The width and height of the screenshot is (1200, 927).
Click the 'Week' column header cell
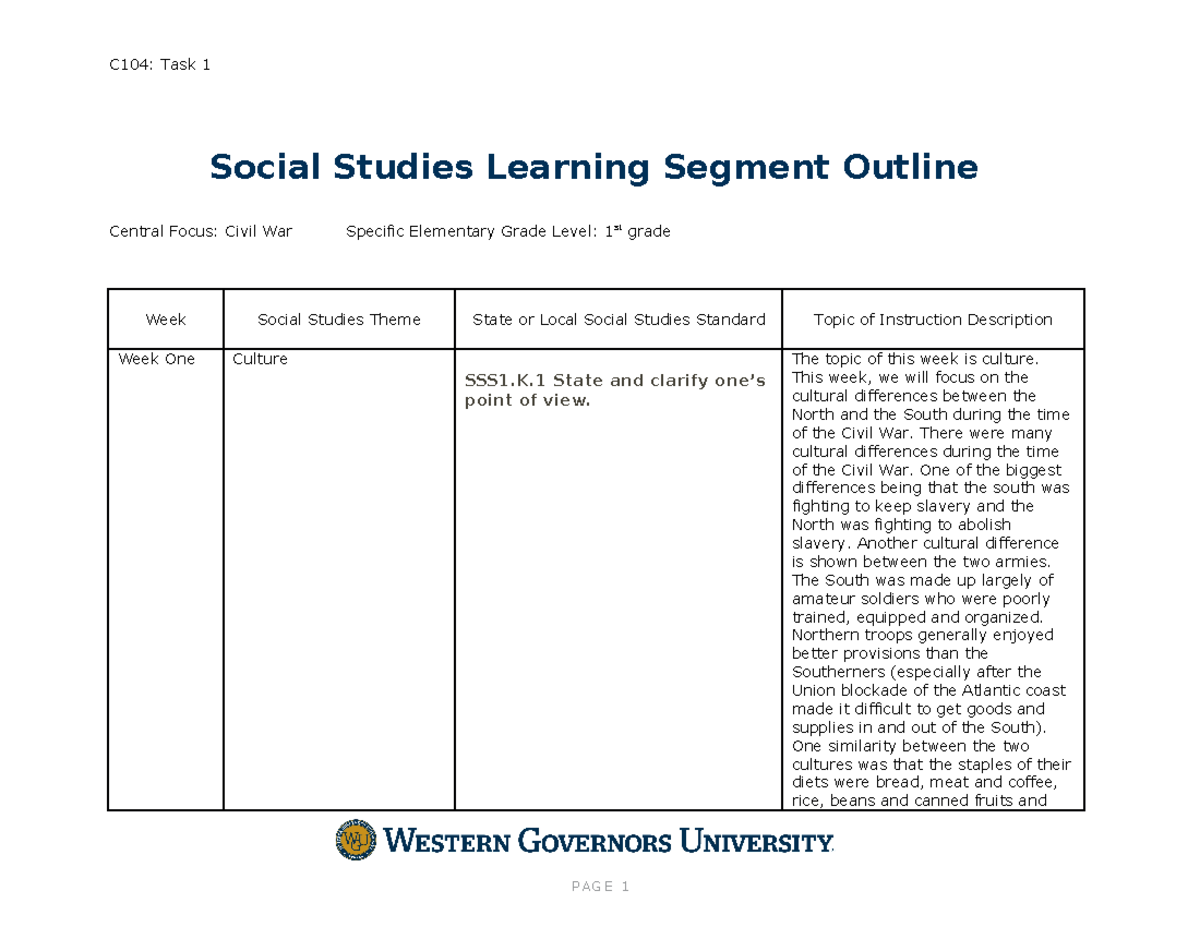(x=165, y=319)
